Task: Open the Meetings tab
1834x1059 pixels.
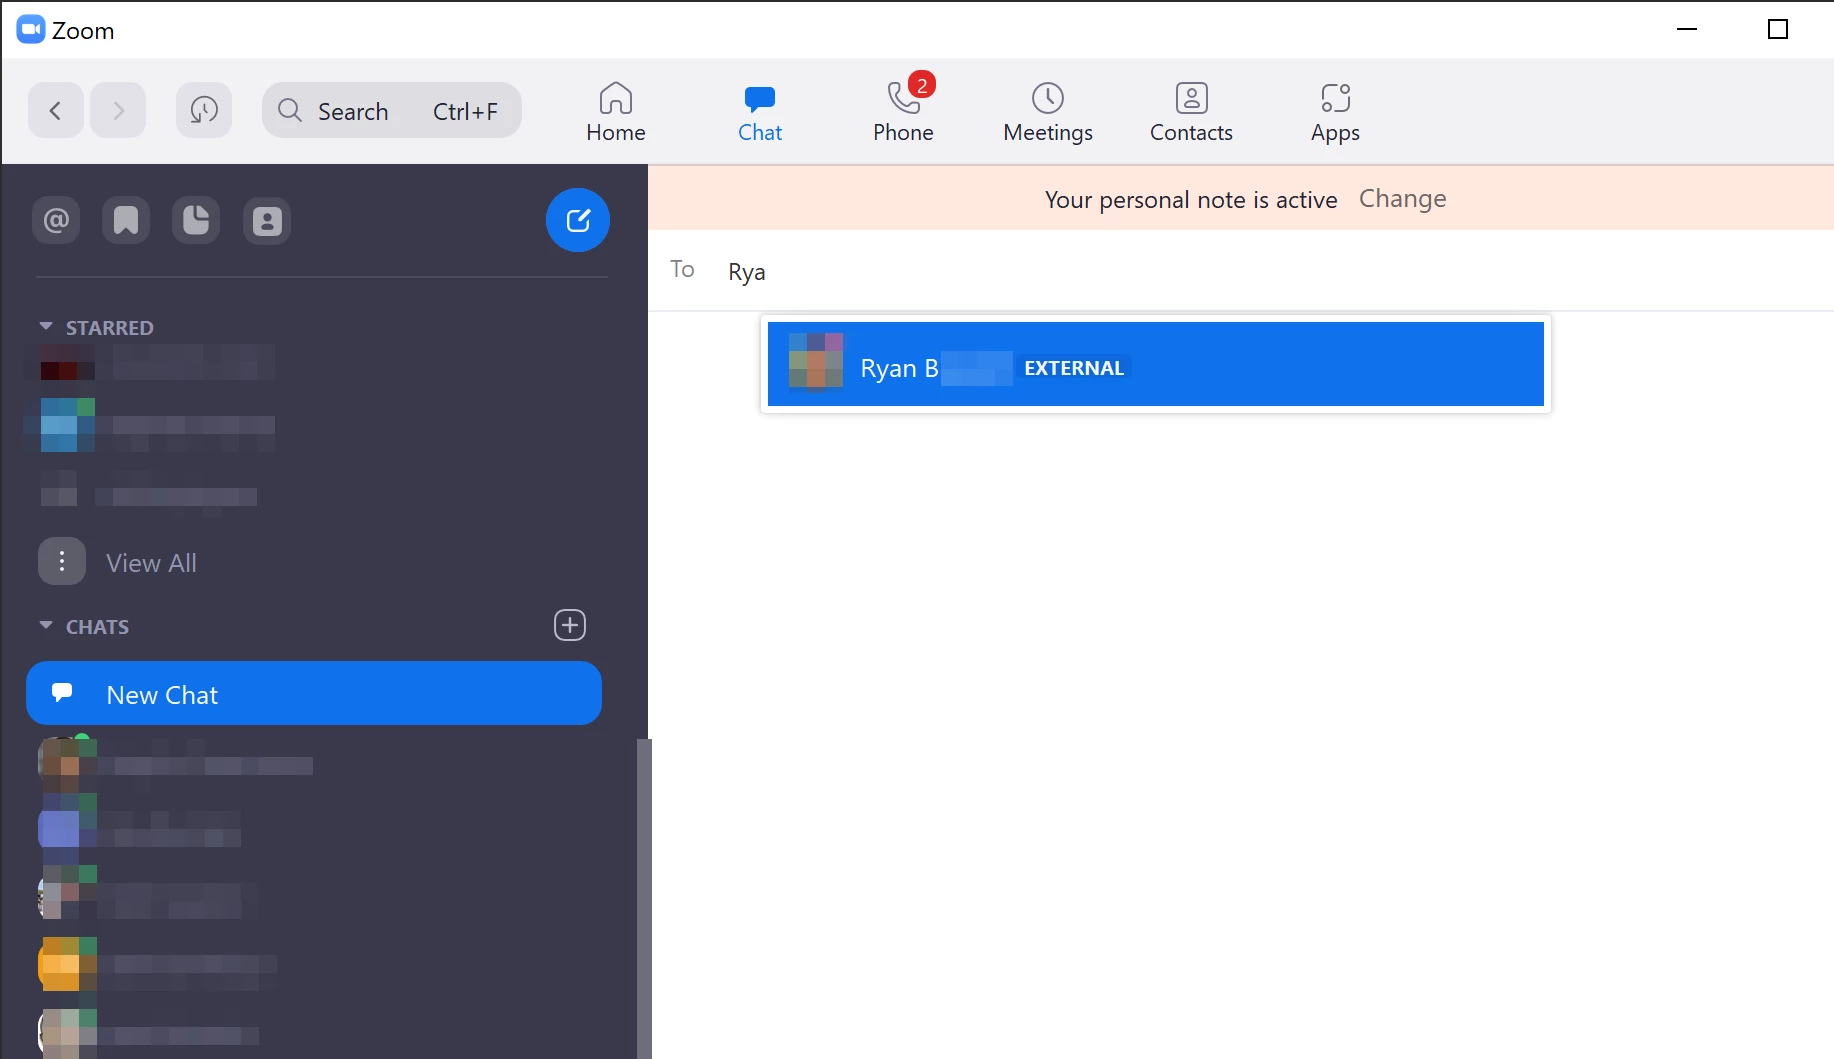Action: (x=1048, y=112)
